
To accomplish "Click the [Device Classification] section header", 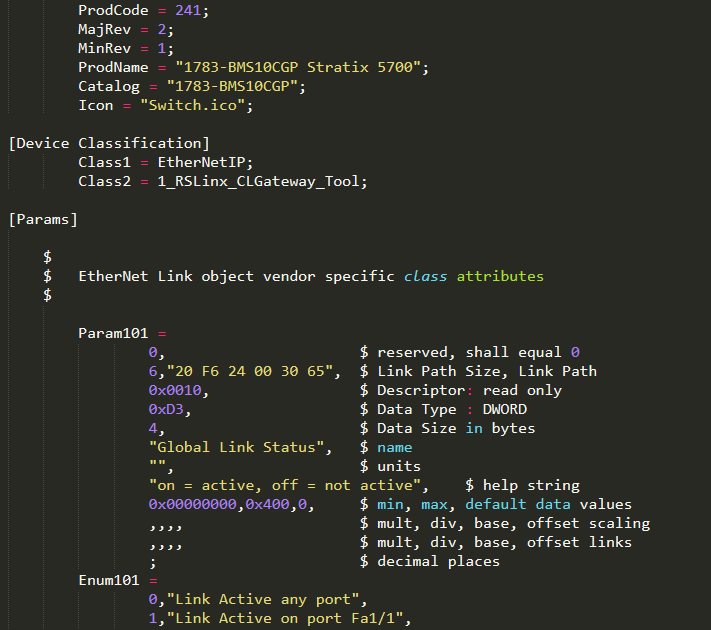I will pyautogui.click(x=109, y=143).
